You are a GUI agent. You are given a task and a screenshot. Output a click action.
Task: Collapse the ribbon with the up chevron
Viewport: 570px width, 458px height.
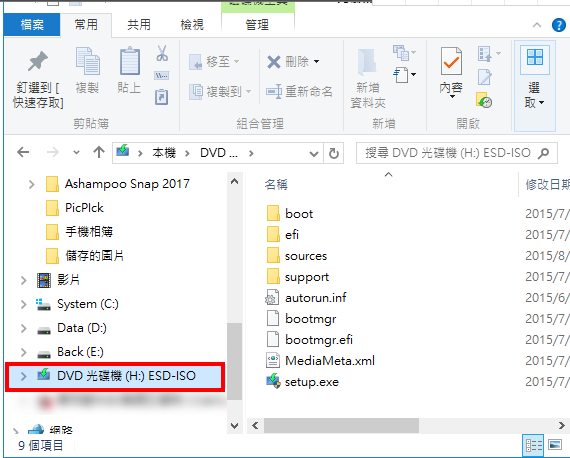coord(537,25)
